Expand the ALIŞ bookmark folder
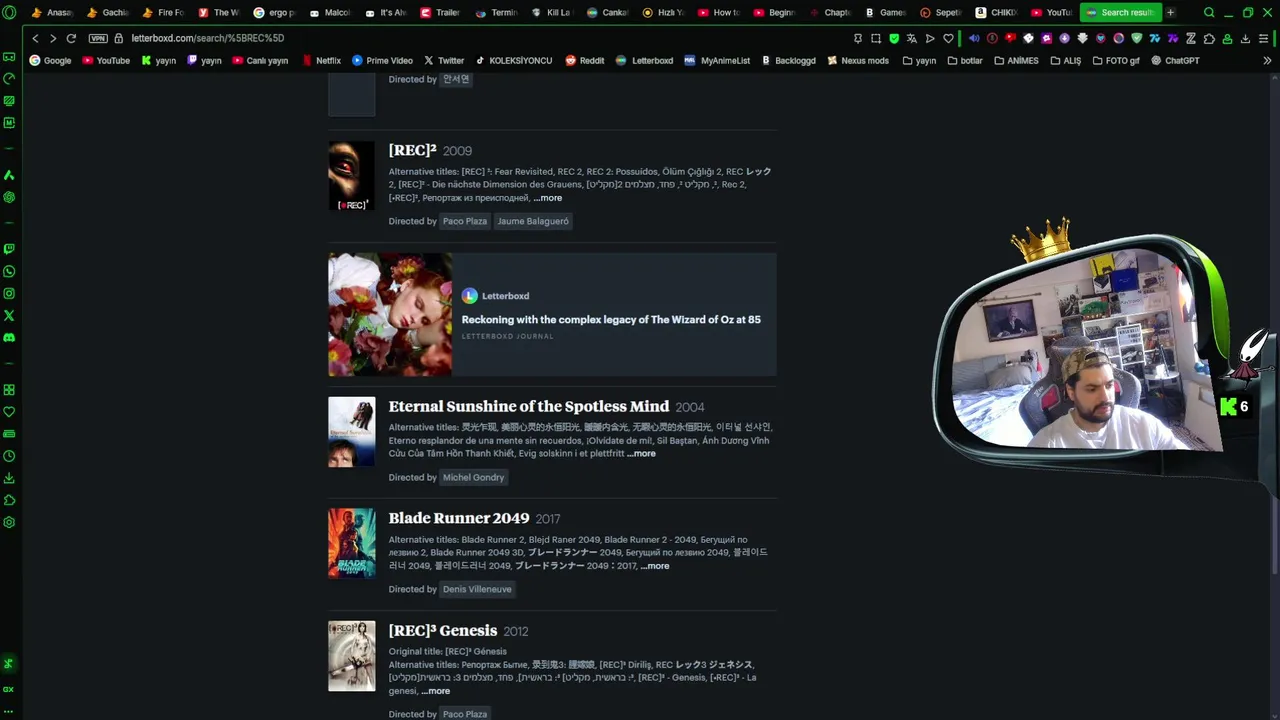Screen dimensions: 1280x720 click(x=1065, y=60)
